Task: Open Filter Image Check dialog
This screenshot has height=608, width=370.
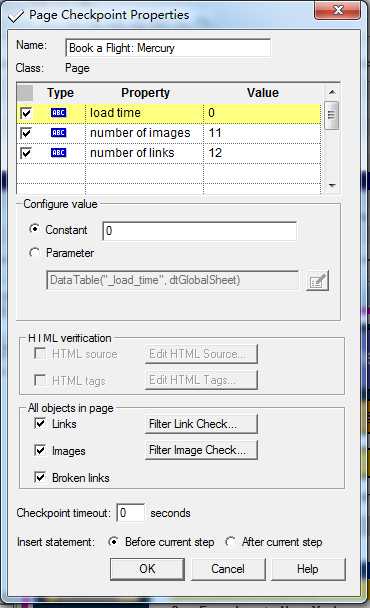Action: [x=201, y=450]
